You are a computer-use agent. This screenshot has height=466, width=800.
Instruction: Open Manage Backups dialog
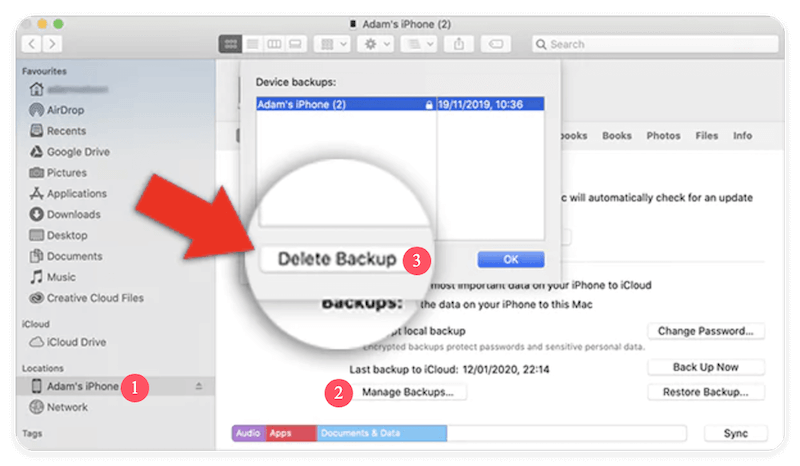408,392
